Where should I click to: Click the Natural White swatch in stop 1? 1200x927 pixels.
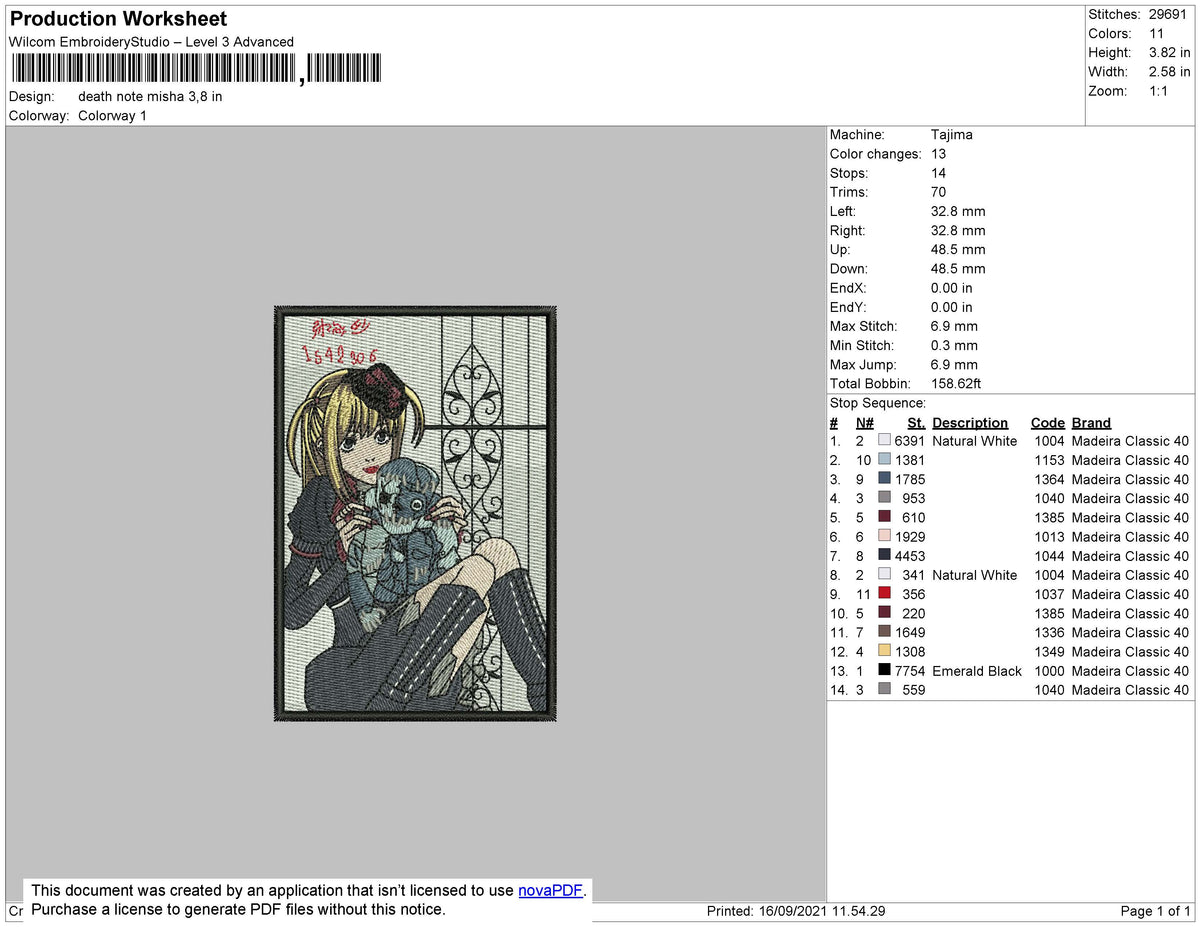(884, 440)
